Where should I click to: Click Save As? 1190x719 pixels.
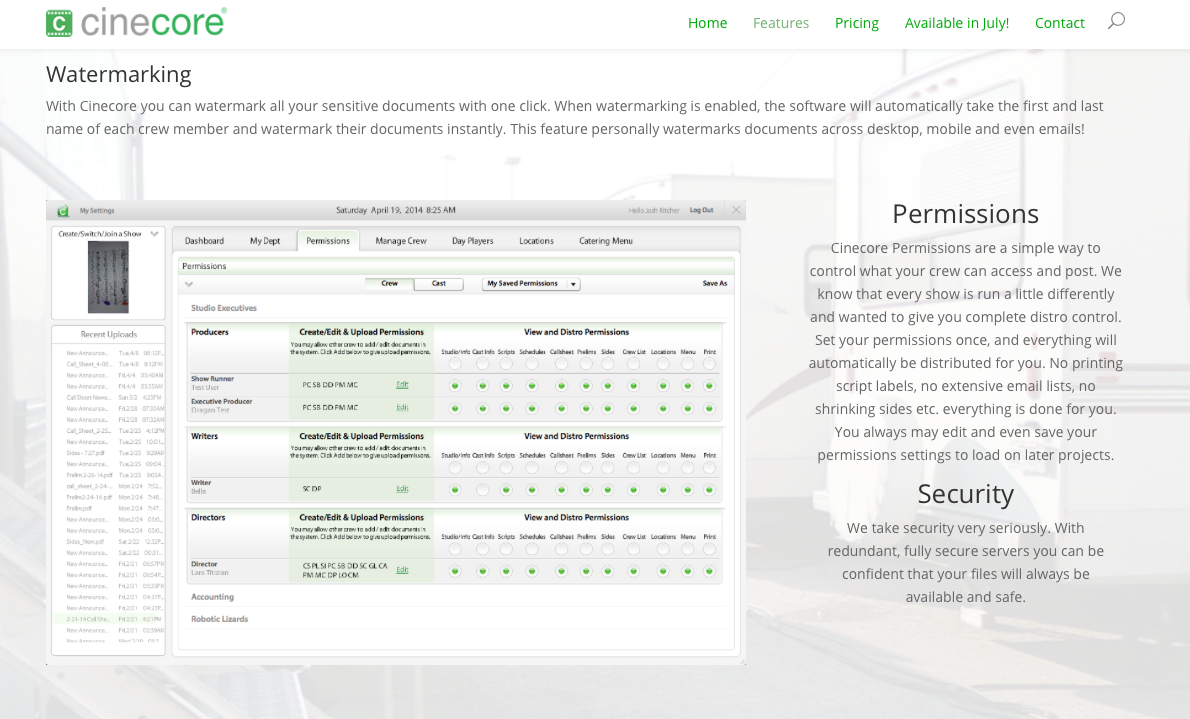click(x=714, y=283)
